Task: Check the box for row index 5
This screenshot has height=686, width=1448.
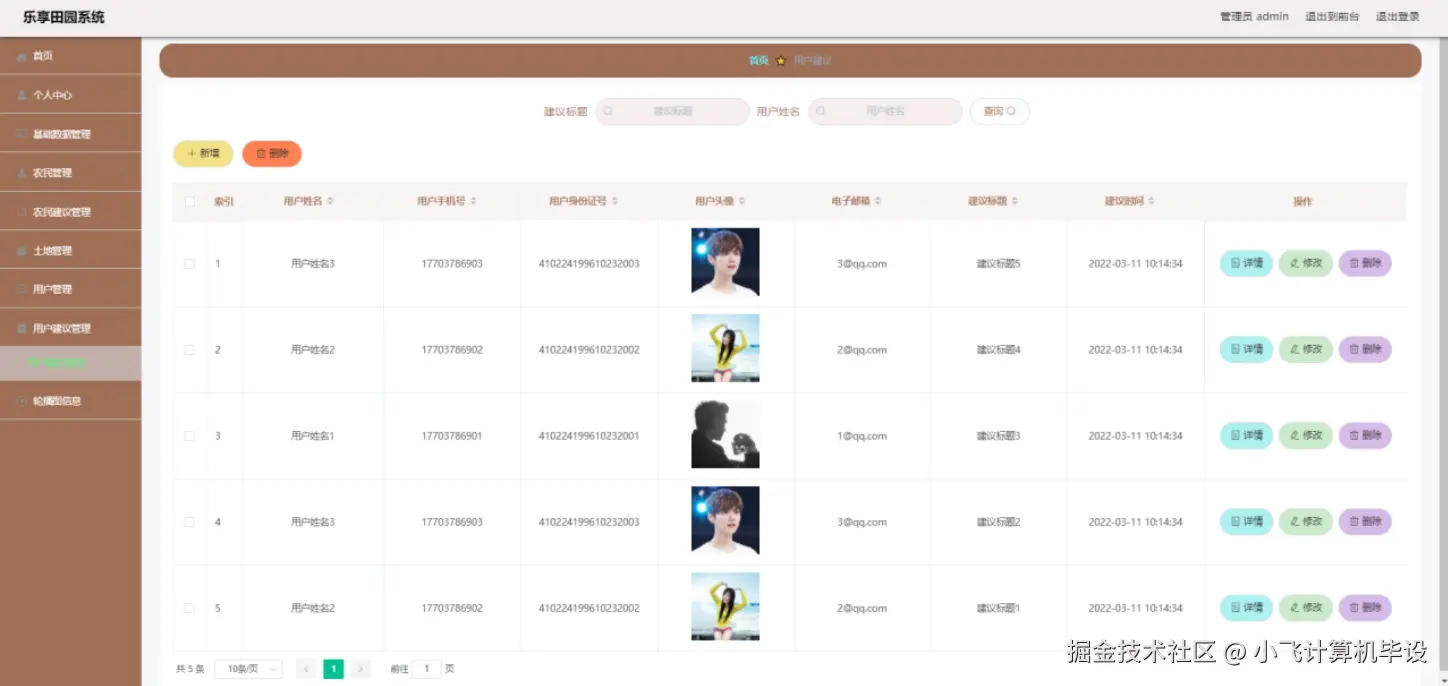Action: coord(190,608)
